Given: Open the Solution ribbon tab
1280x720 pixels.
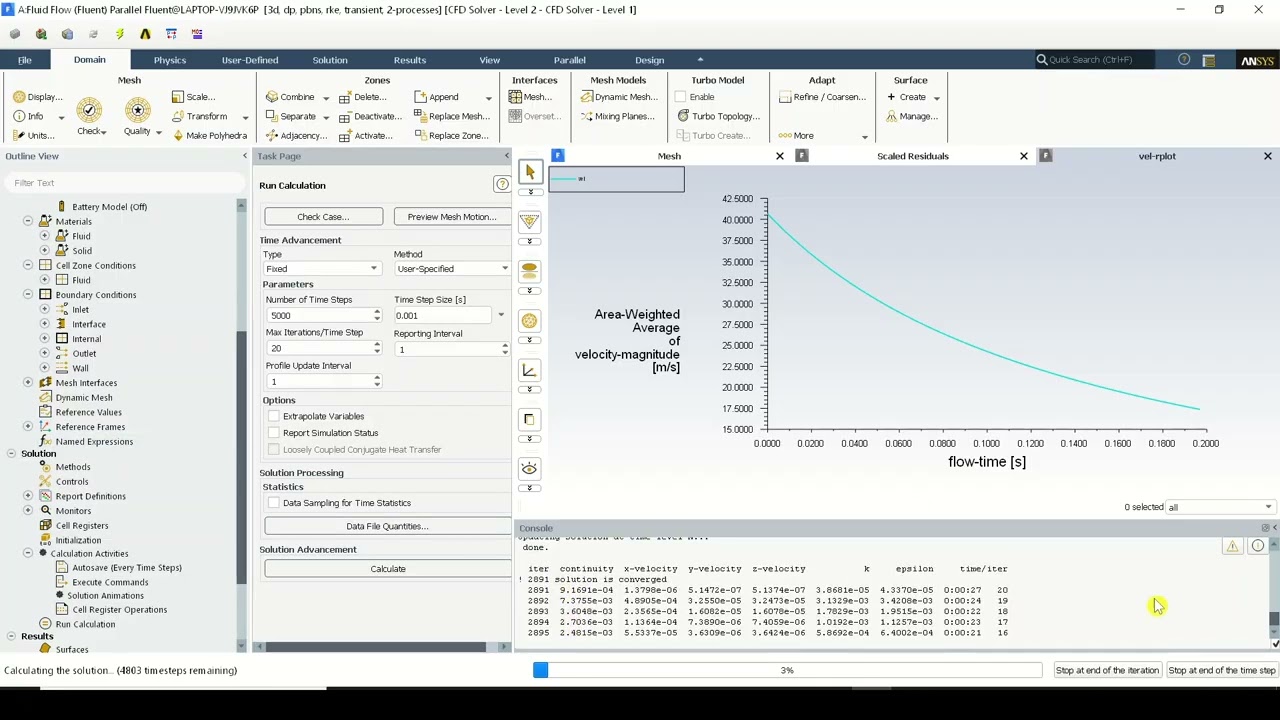Looking at the screenshot, I should (x=329, y=60).
